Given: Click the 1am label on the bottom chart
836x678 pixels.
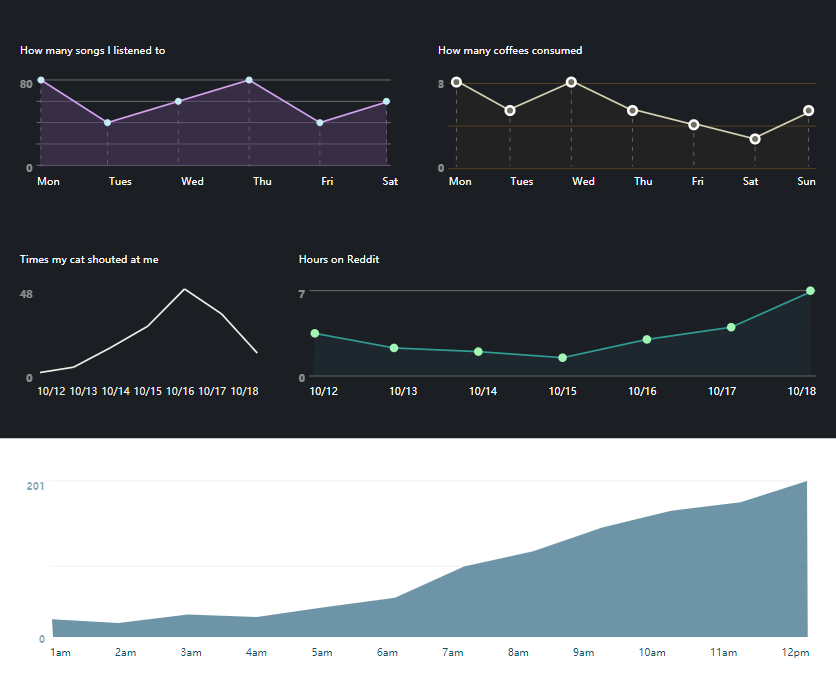Looking at the screenshot, I should click(x=60, y=652).
